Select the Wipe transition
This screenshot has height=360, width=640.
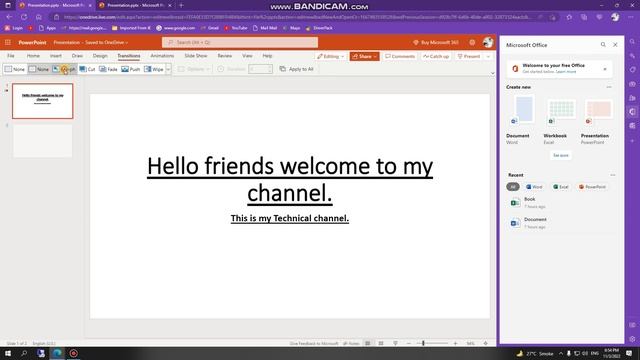[154, 69]
